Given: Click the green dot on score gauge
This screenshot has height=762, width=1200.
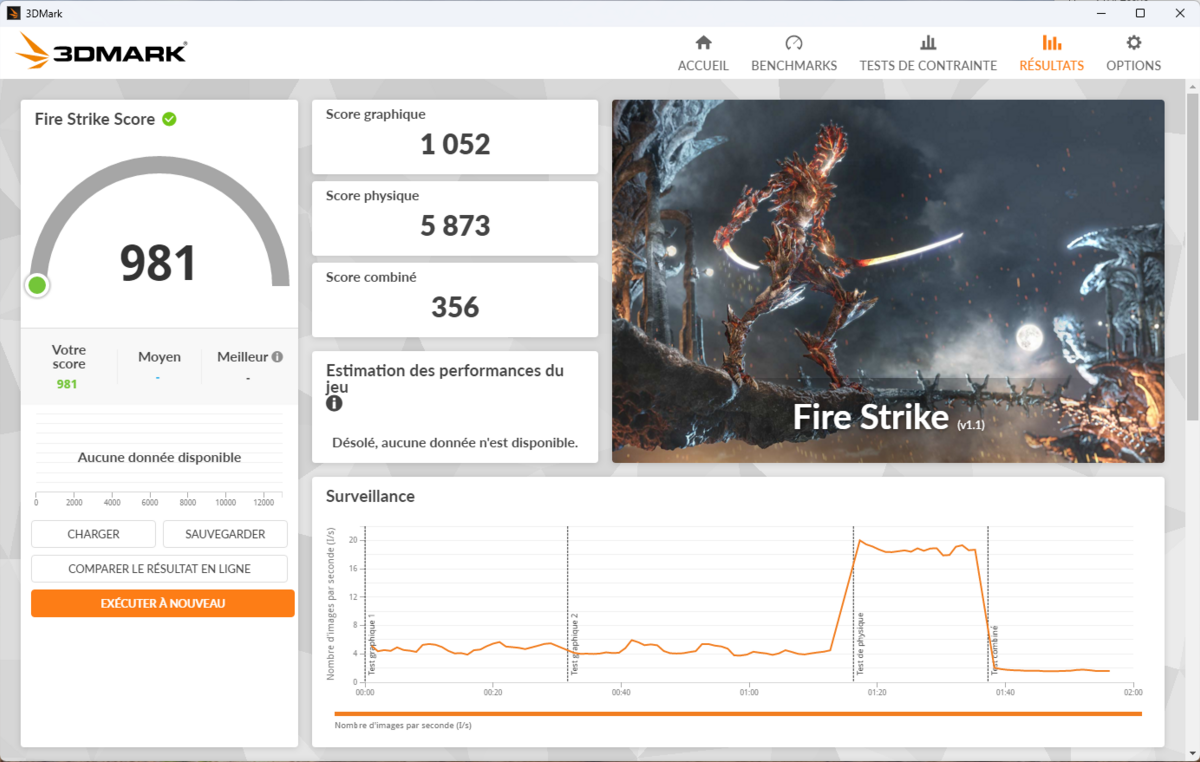Looking at the screenshot, I should pos(37,286).
